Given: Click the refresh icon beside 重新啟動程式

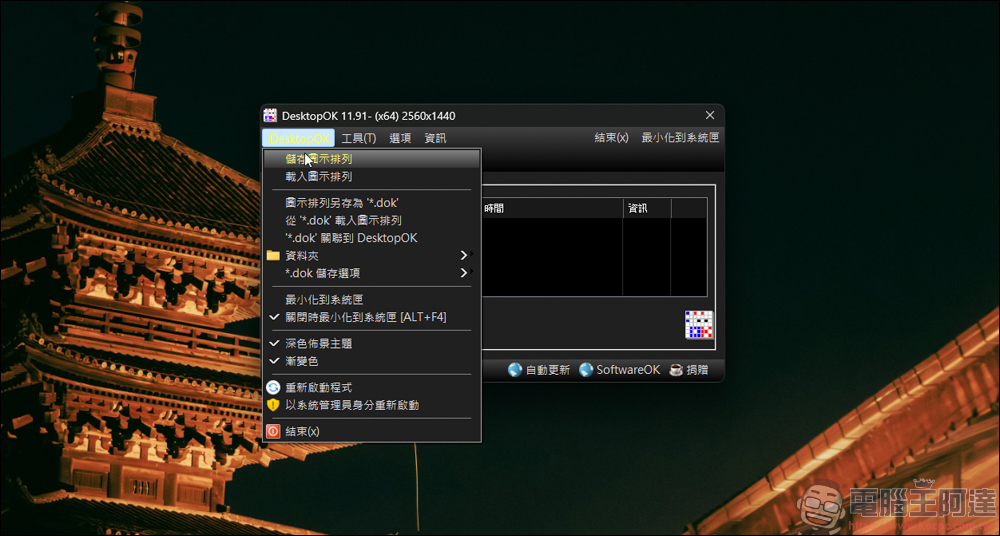Looking at the screenshot, I should coord(273,387).
